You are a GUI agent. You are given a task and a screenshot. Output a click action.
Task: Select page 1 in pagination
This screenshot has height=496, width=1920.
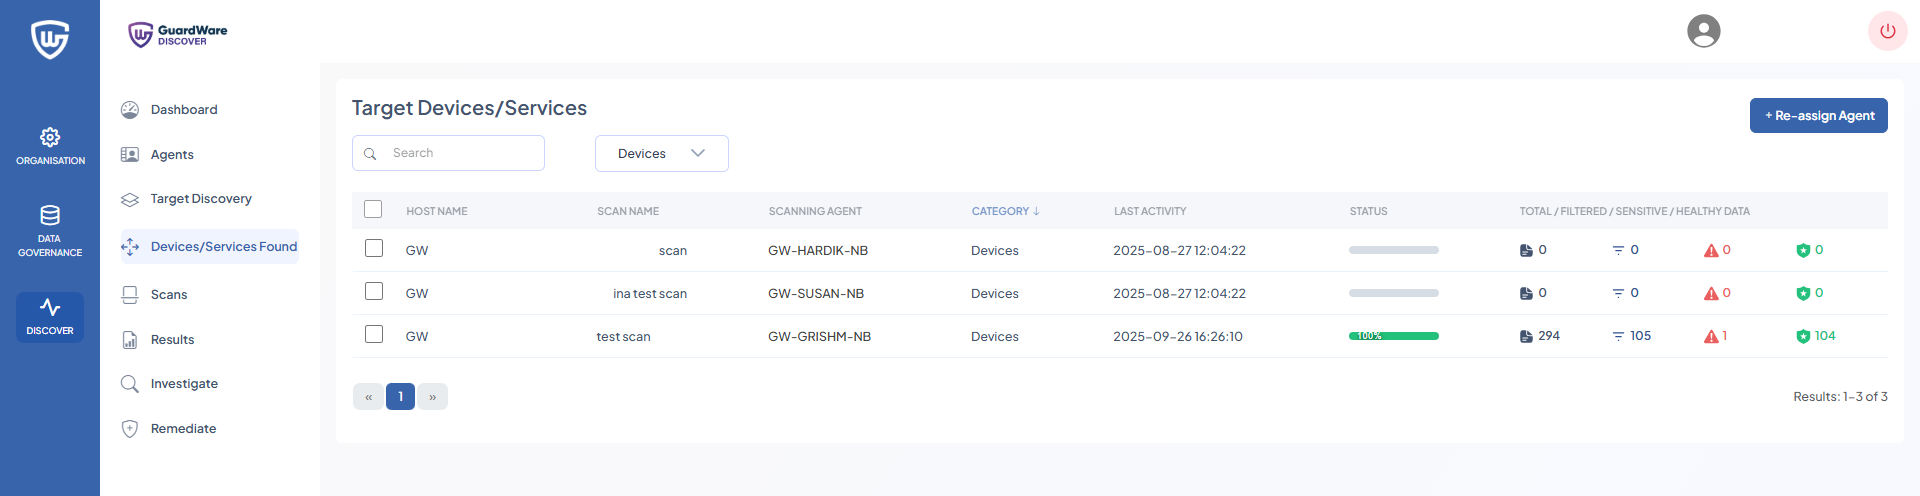tap(400, 397)
